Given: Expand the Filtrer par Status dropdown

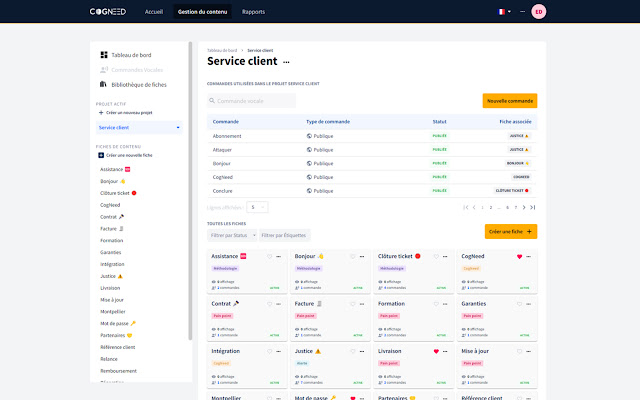Looking at the screenshot, I should tap(231, 235).
